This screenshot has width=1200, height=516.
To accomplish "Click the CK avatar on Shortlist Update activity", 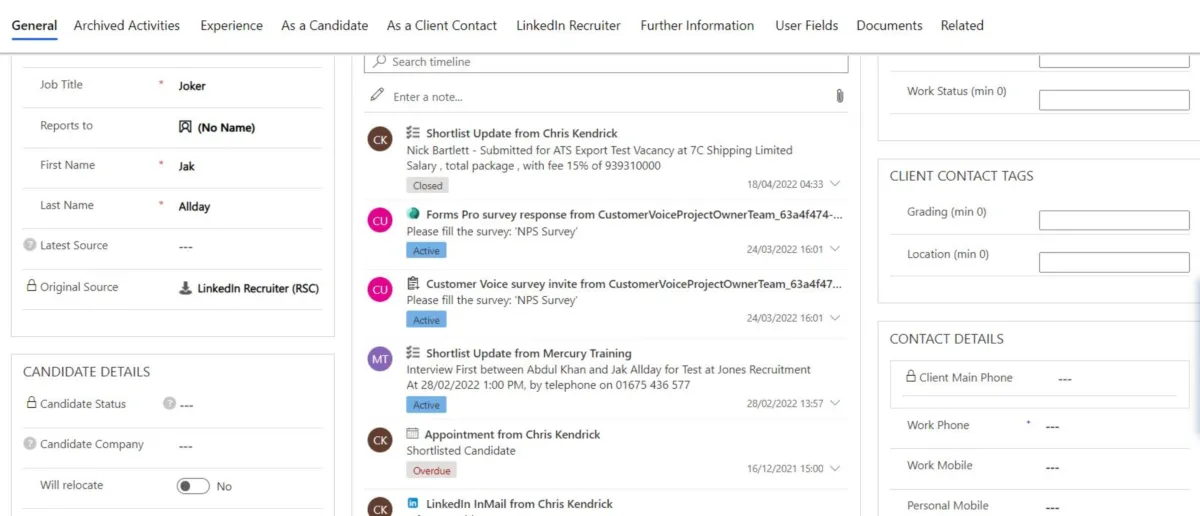I will click(x=380, y=140).
